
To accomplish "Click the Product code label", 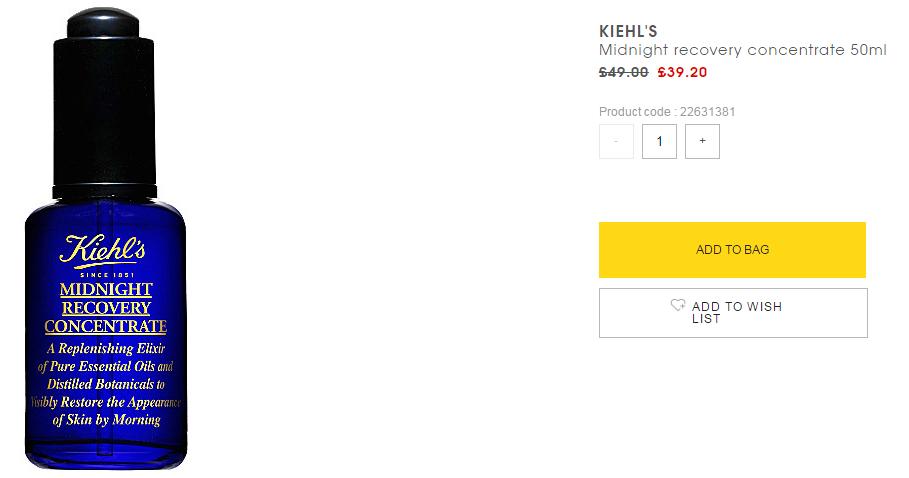I will point(637,112).
